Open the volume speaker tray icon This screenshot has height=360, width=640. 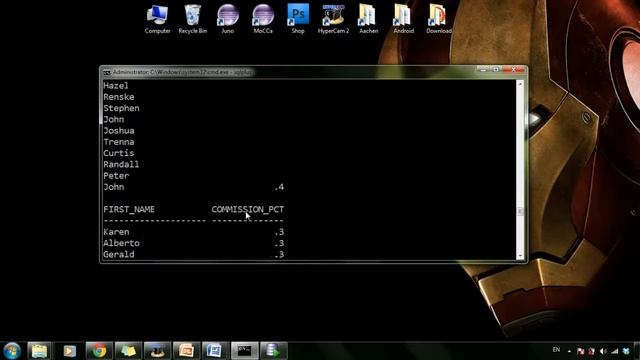tap(603, 351)
